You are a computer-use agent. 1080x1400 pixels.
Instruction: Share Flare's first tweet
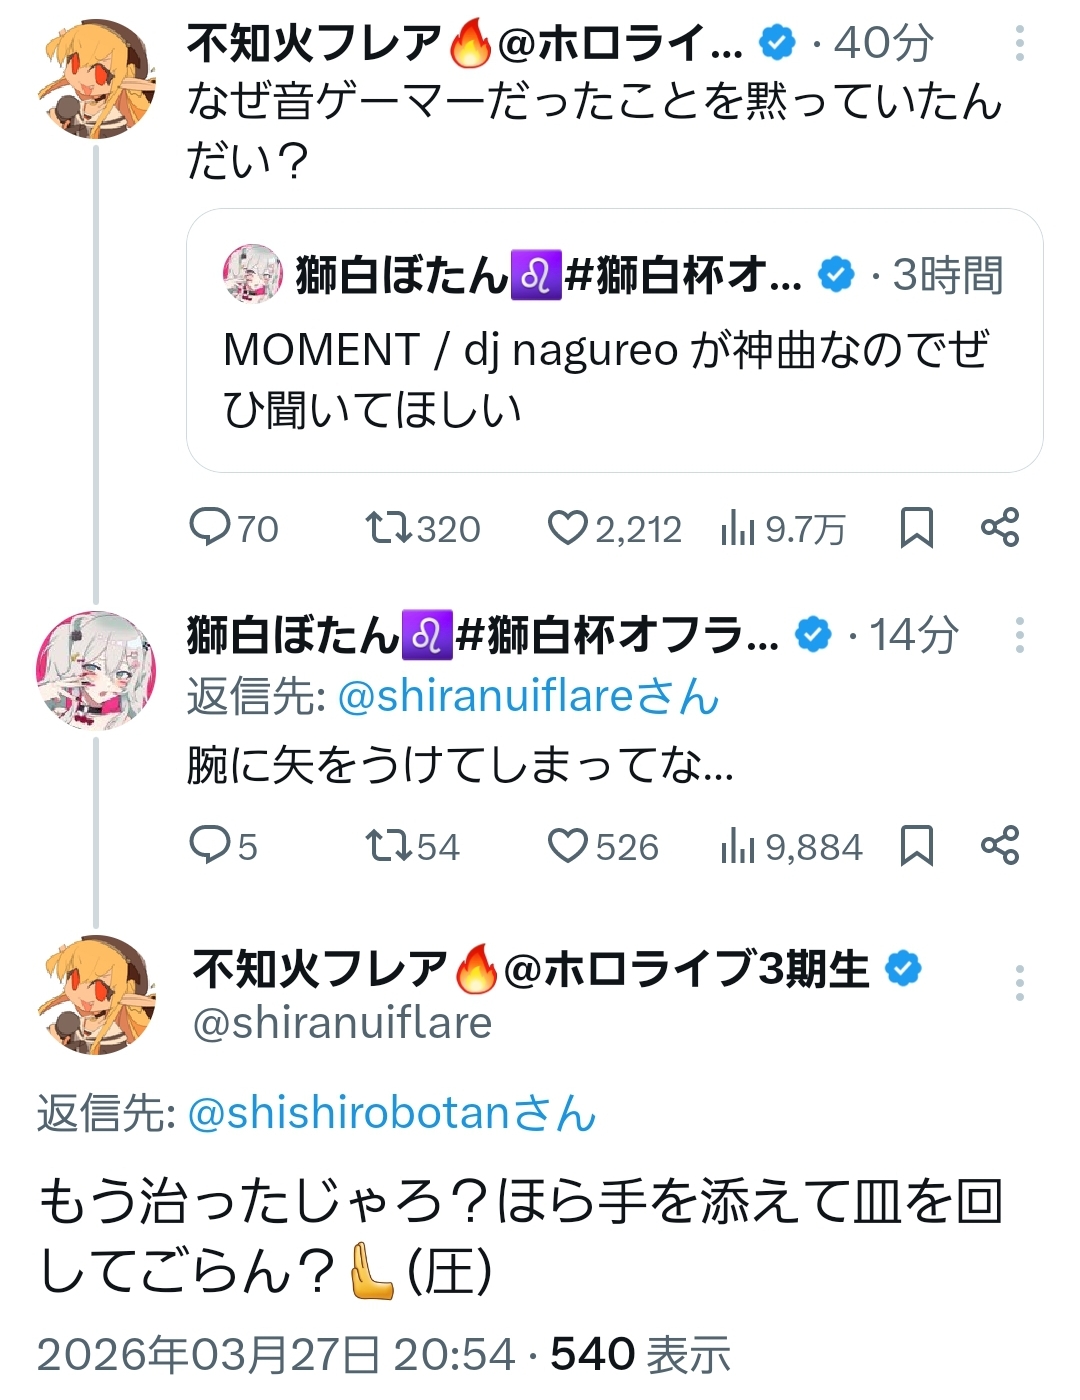click(1000, 527)
